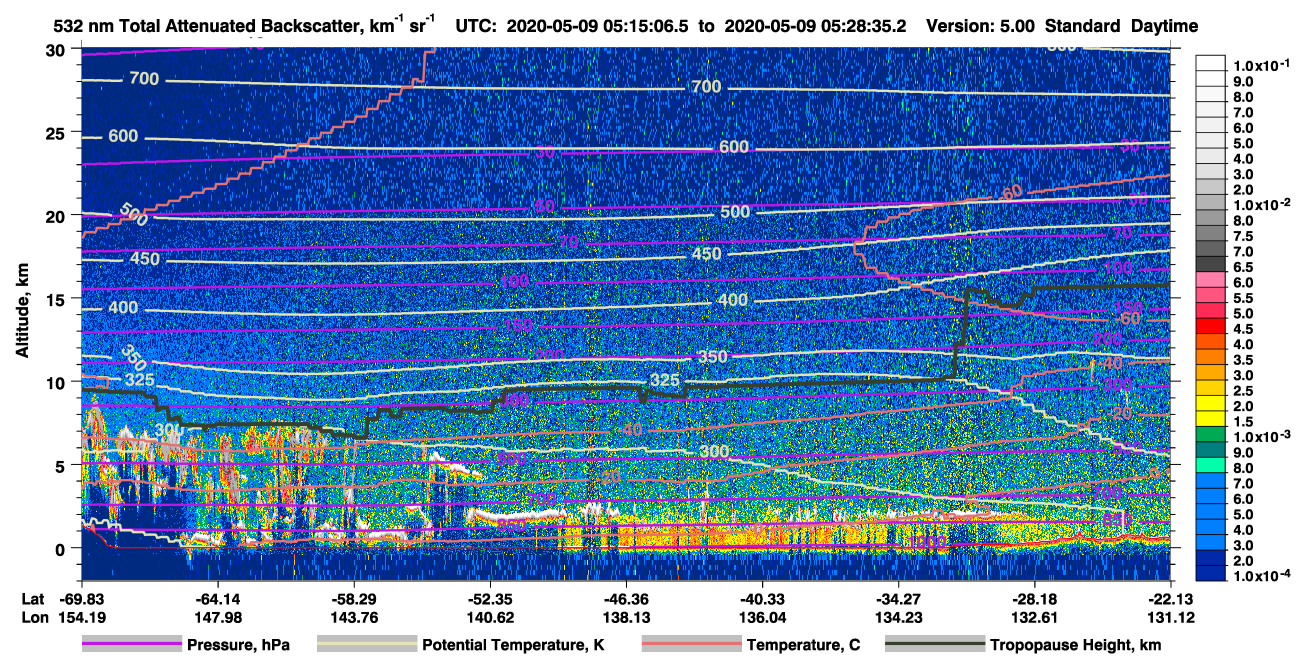Click the color bar label 4.5
Viewport: 1300px width, 667px height.
tap(1244, 329)
